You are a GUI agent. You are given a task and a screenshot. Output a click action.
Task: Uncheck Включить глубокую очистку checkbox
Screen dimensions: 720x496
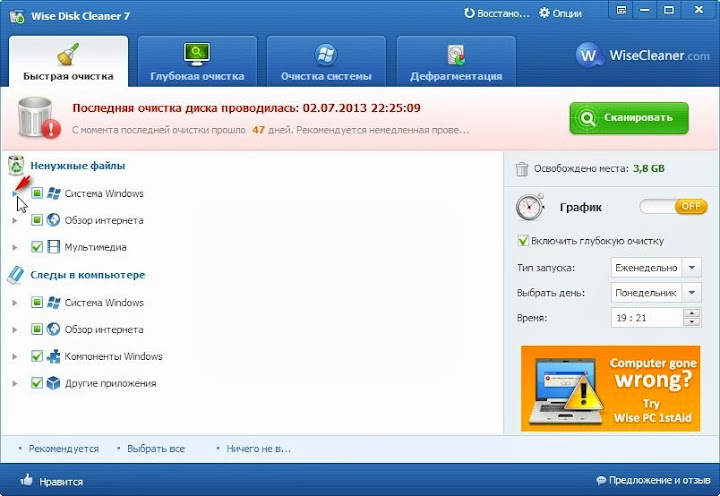pyautogui.click(x=523, y=241)
